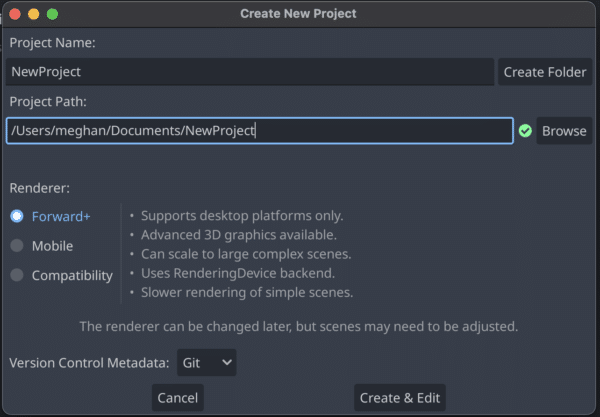This screenshot has width=600, height=417.
Task: Minimize the window with the yellow button
Action: (33, 14)
